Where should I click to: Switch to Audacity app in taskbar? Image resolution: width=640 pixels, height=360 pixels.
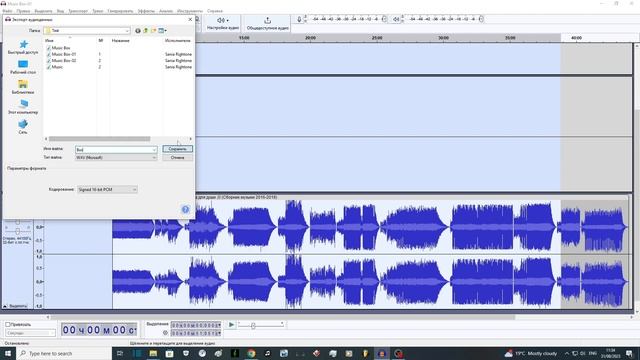click(x=382, y=353)
